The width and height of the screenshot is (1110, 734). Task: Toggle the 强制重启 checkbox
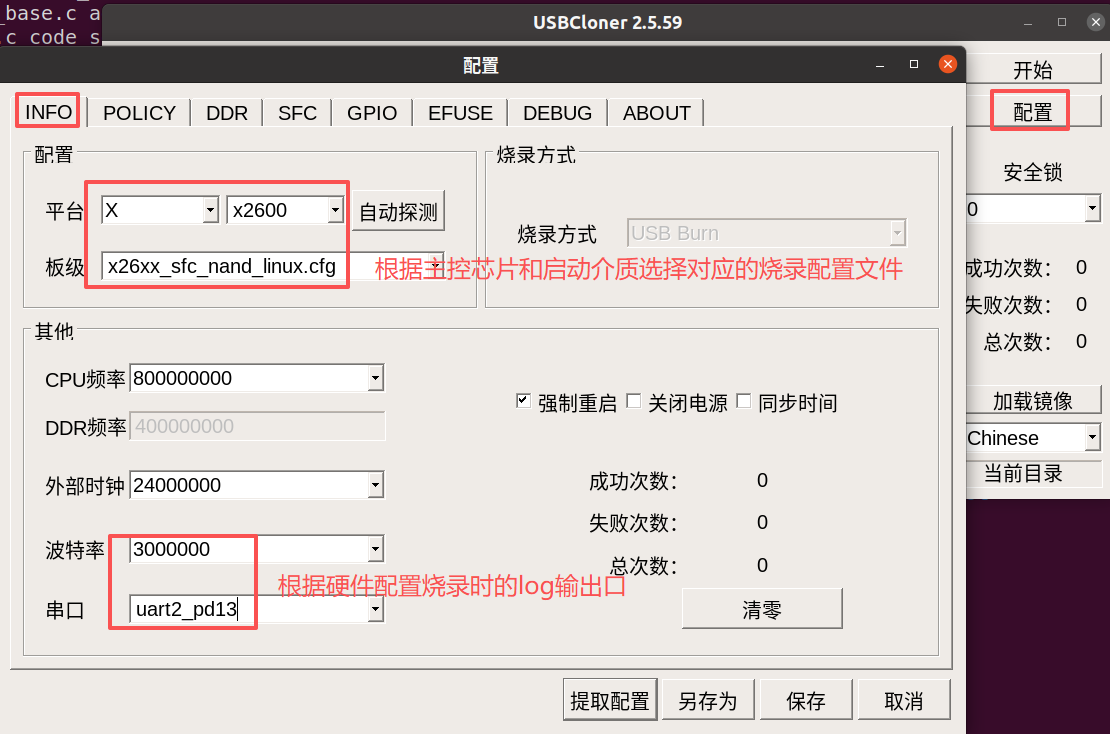coord(523,401)
